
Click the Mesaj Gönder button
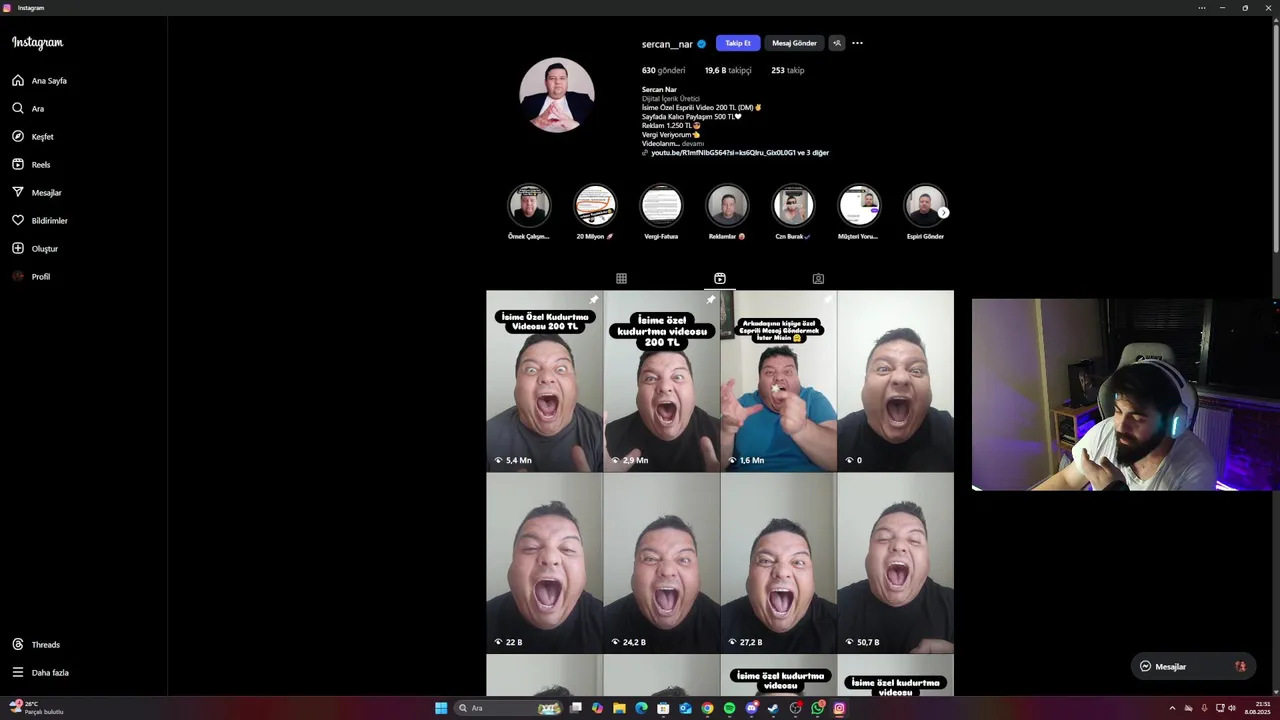coord(794,43)
